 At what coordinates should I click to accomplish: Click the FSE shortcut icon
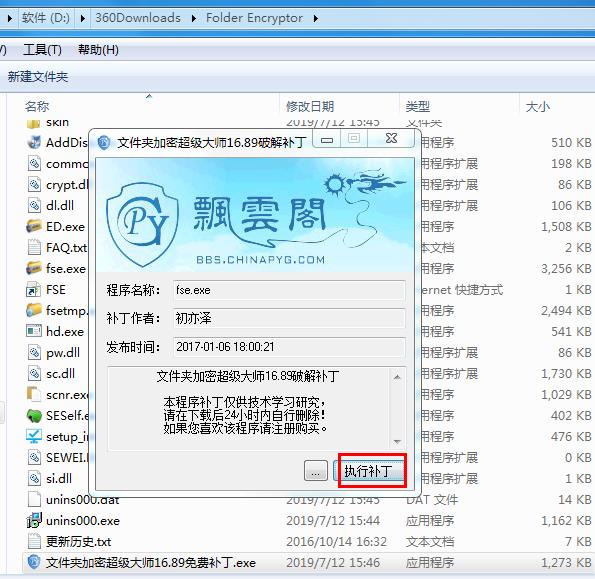tap(34, 290)
